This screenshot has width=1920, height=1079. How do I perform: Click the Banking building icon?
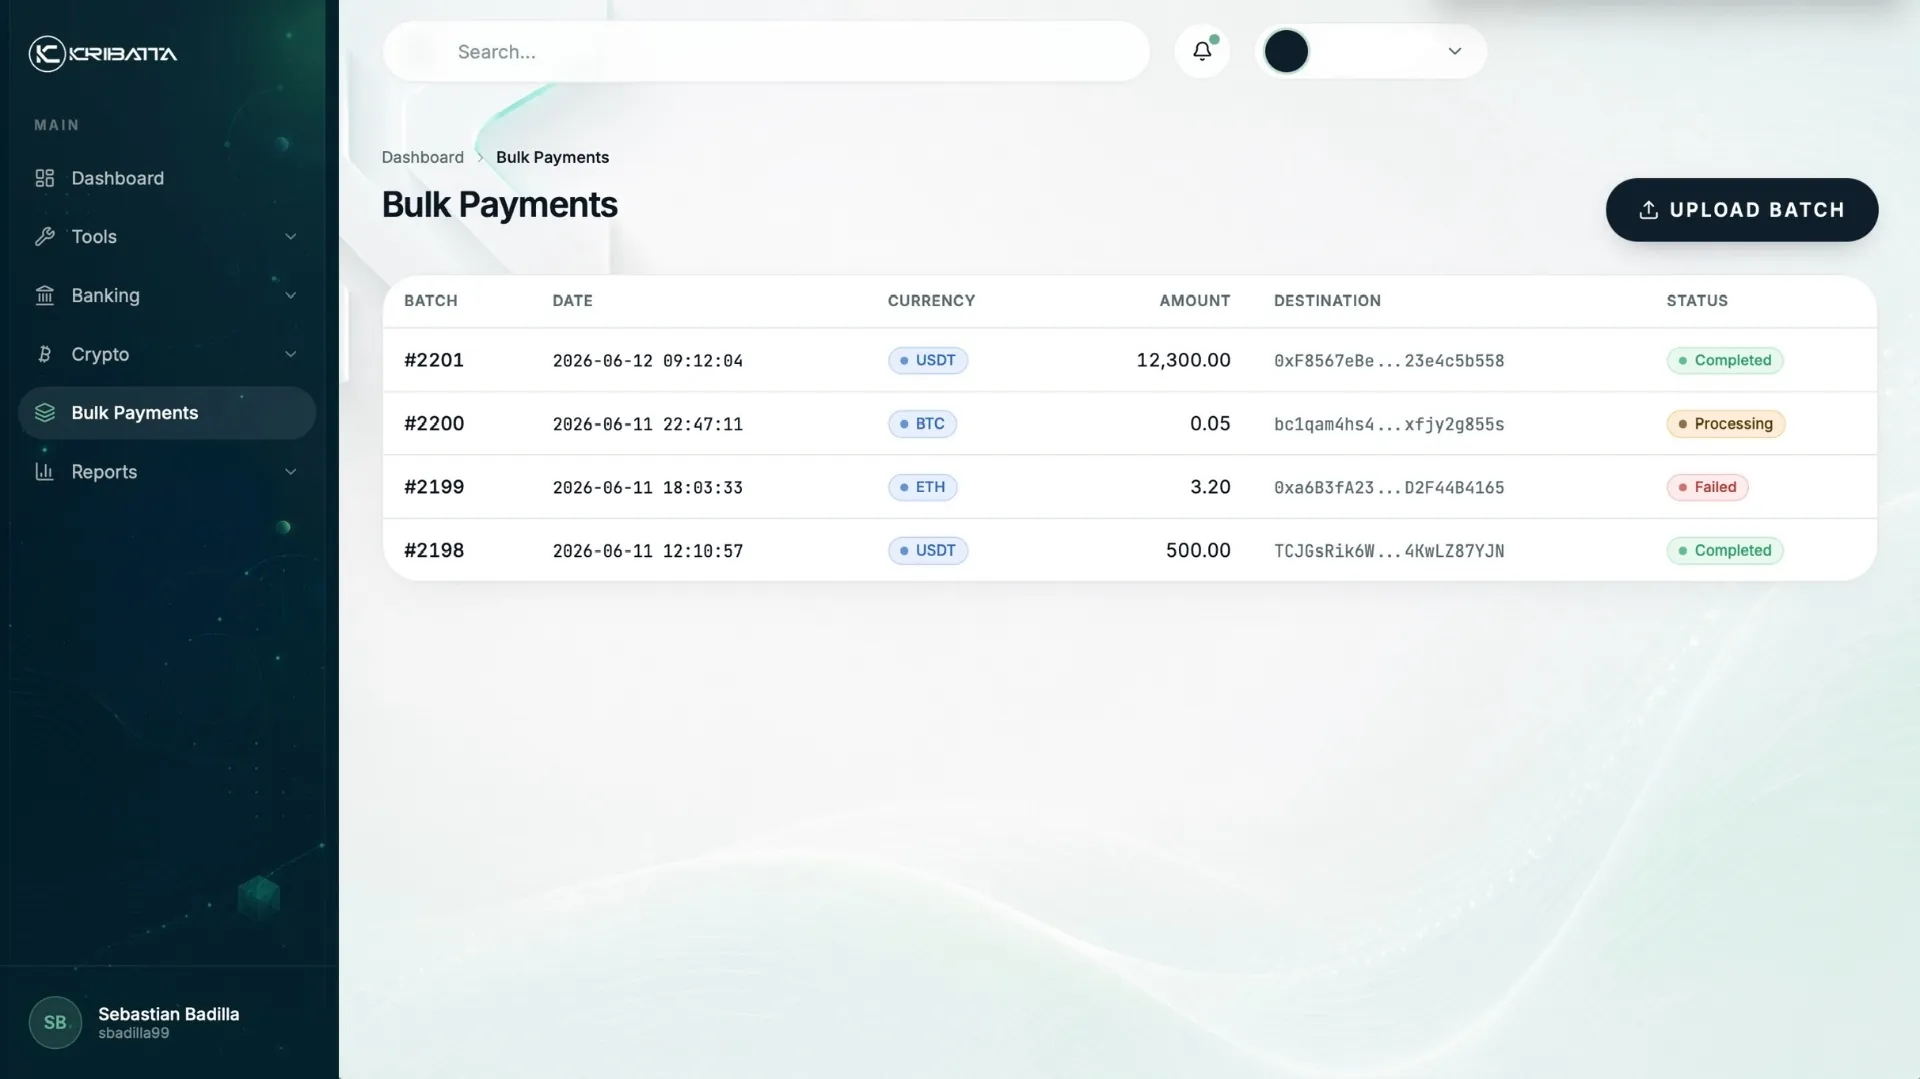(x=45, y=296)
